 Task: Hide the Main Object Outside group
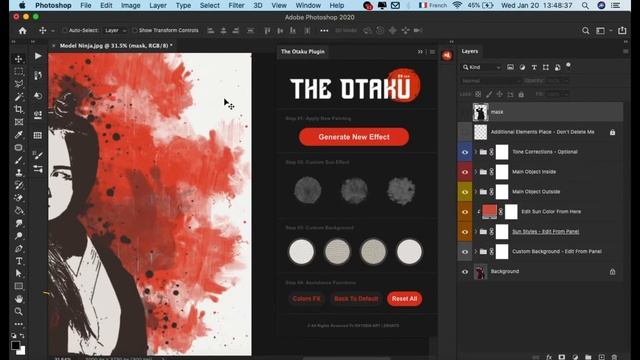point(464,192)
